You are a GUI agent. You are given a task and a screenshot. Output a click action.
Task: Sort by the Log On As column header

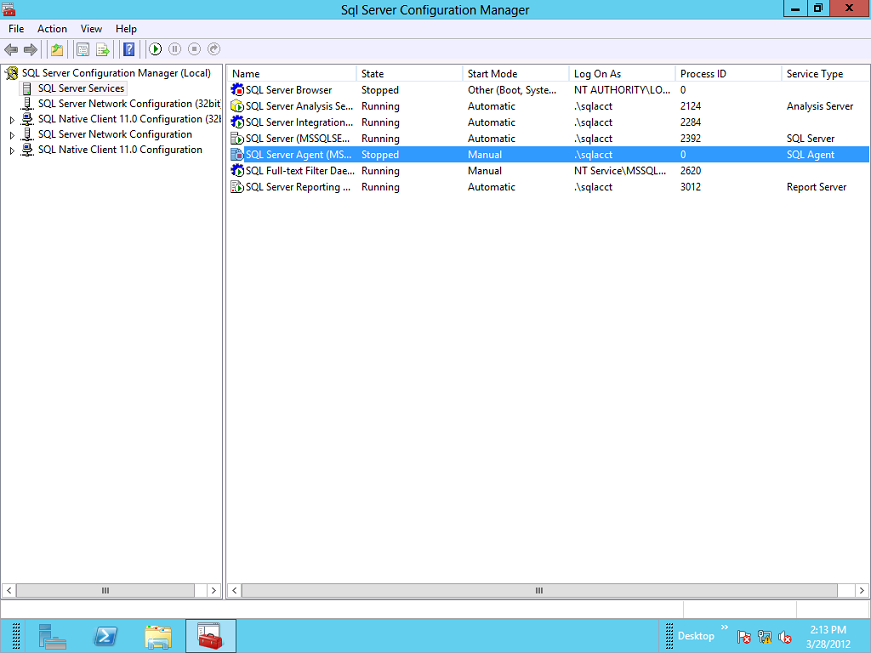click(x=622, y=74)
